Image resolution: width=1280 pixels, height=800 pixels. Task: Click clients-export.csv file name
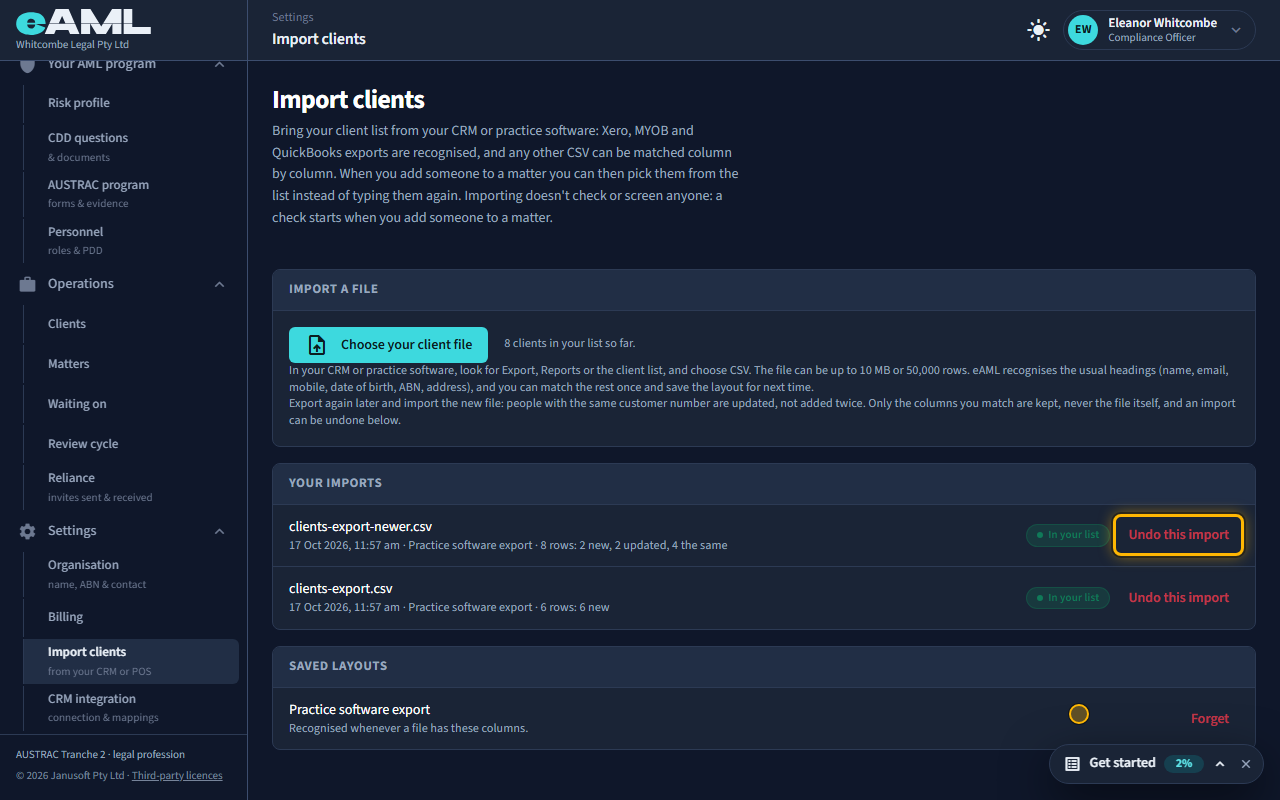(341, 588)
